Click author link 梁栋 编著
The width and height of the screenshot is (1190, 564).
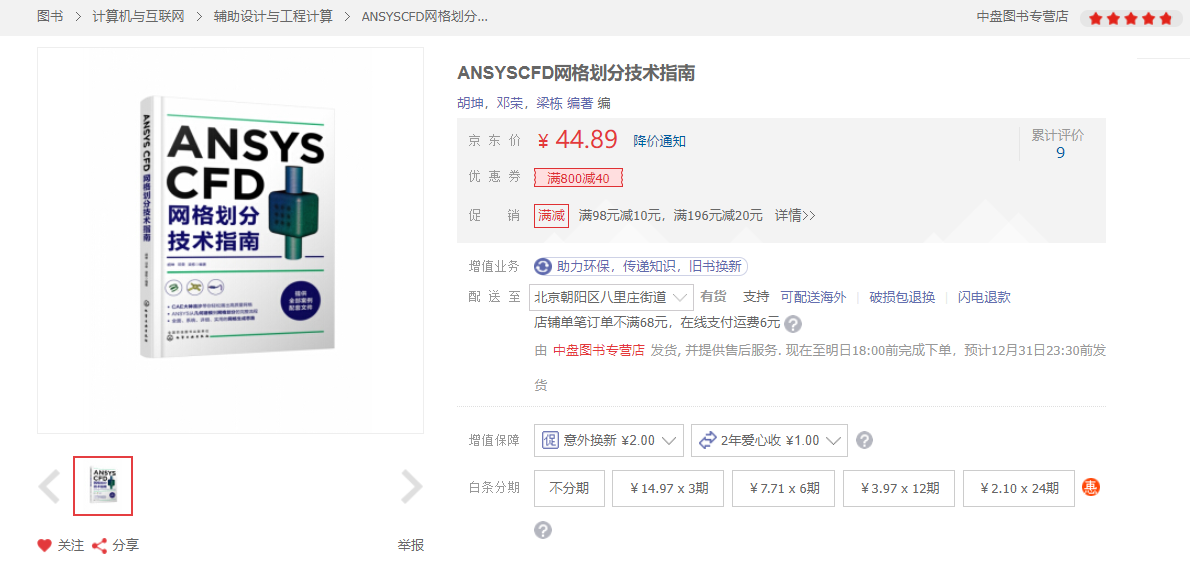click(565, 103)
